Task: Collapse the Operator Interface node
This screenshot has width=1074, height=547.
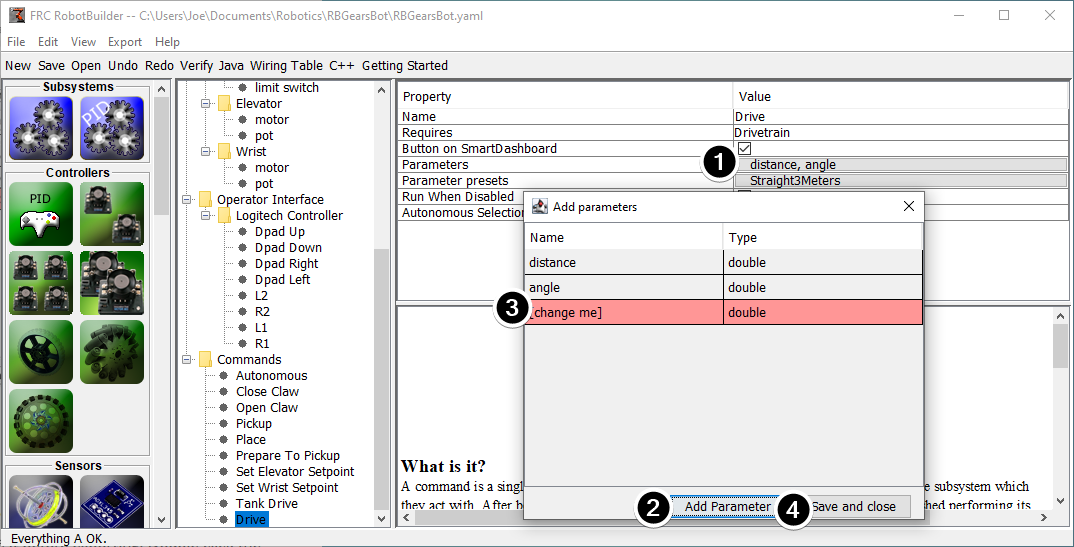Action: [x=186, y=200]
